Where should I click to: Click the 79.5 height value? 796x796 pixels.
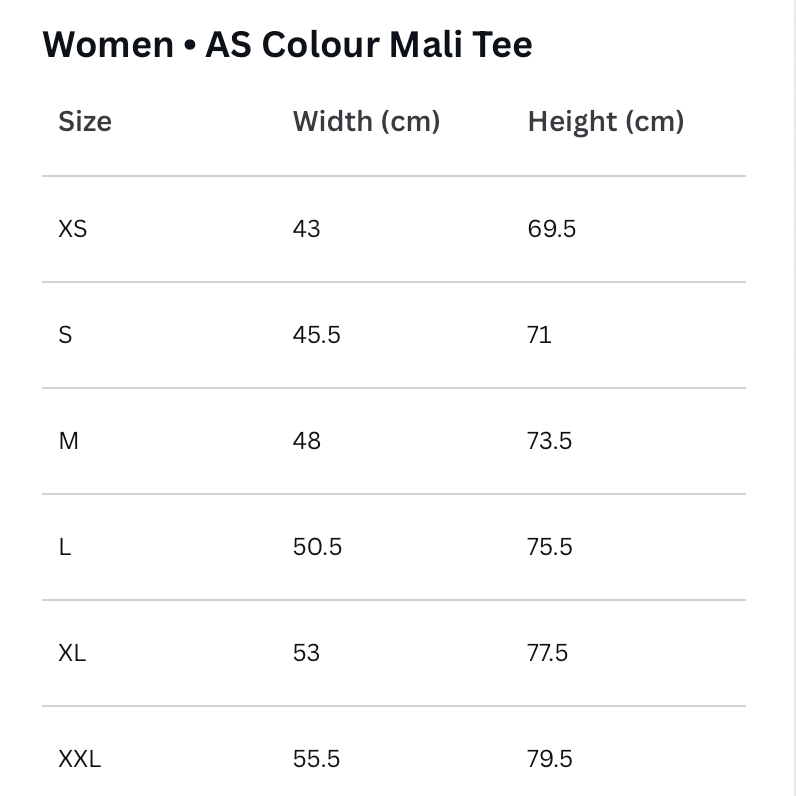(x=549, y=759)
